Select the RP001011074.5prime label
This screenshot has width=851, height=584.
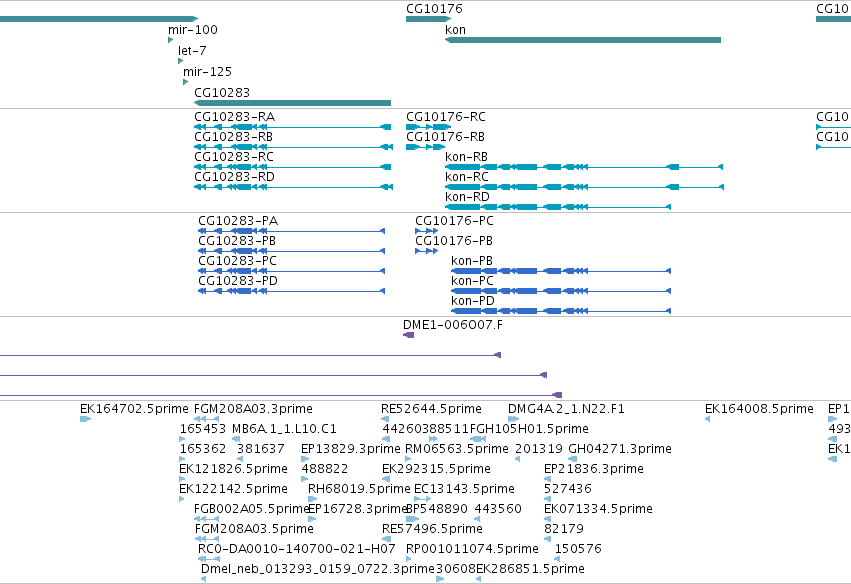point(472,549)
